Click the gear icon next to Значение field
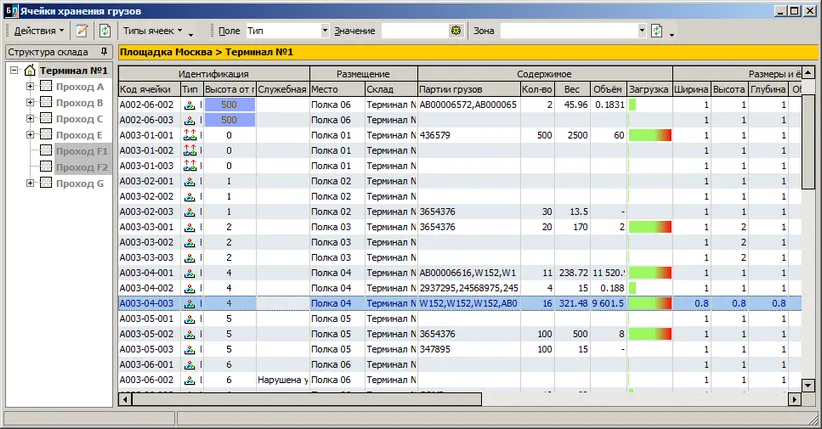 456,31
